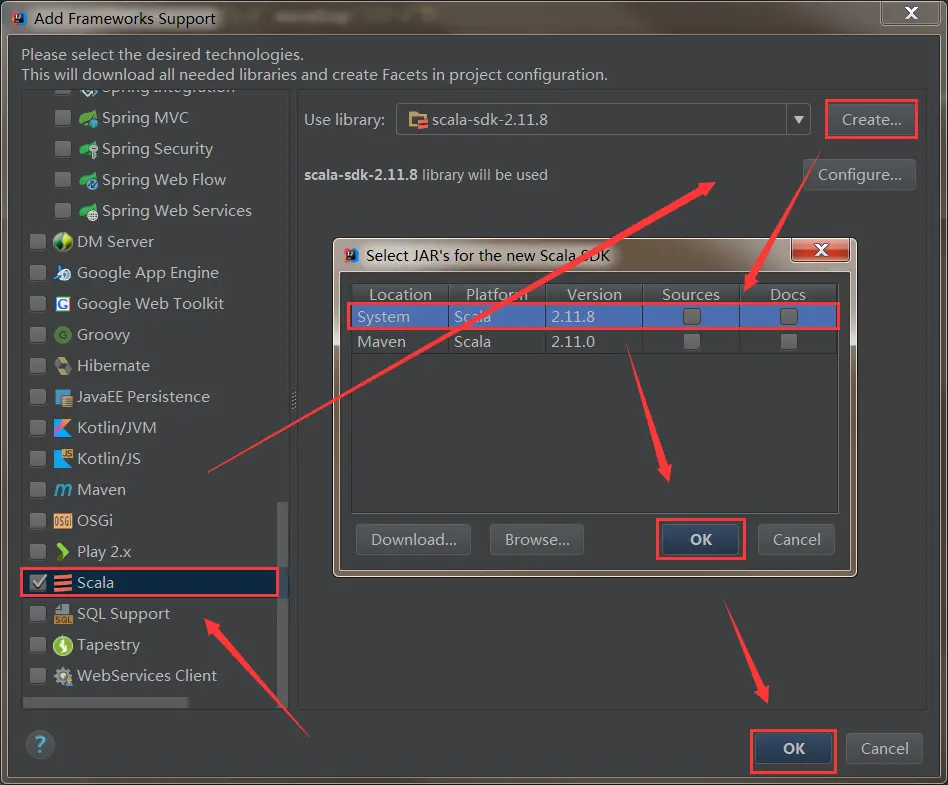This screenshot has width=948, height=785.
Task: Click Cancel in Select JAR's dialog
Action: point(796,539)
